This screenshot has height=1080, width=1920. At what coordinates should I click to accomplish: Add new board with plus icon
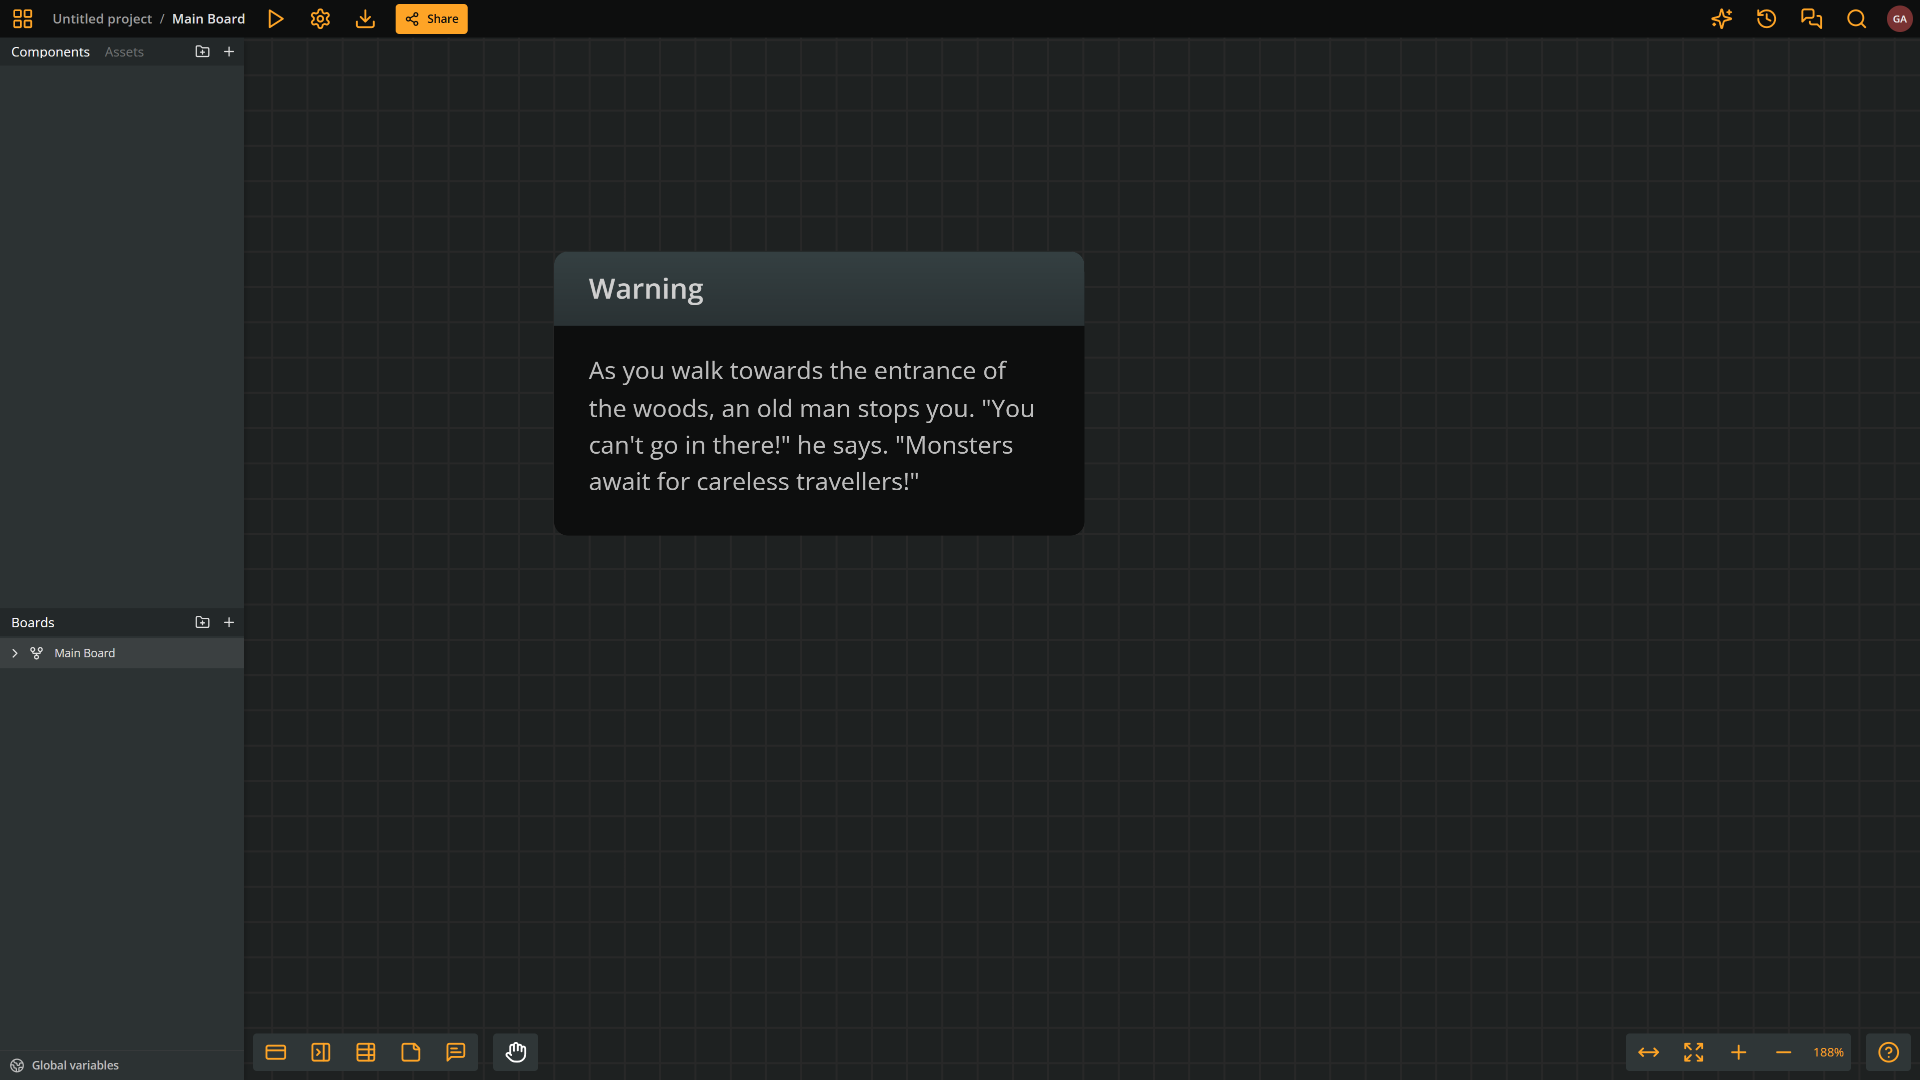[x=229, y=622]
